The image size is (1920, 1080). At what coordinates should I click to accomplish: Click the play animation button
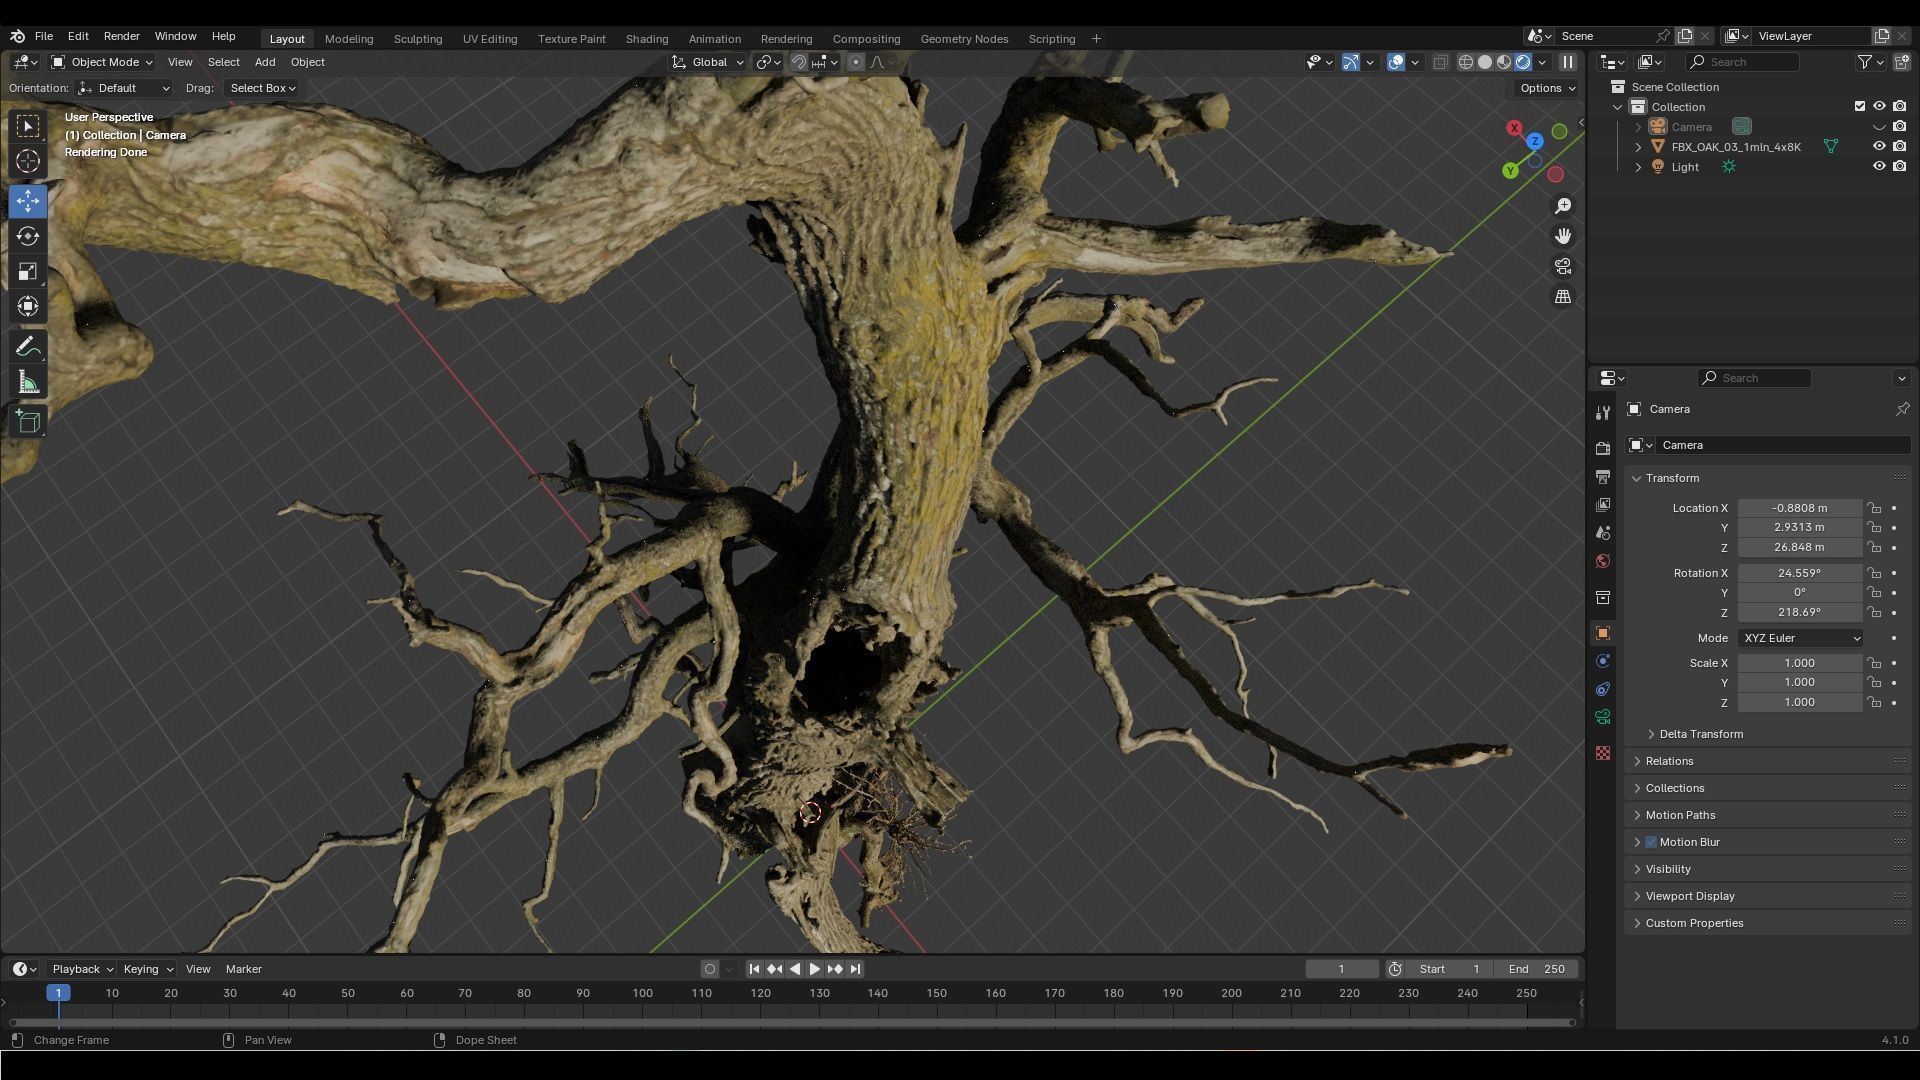point(815,969)
